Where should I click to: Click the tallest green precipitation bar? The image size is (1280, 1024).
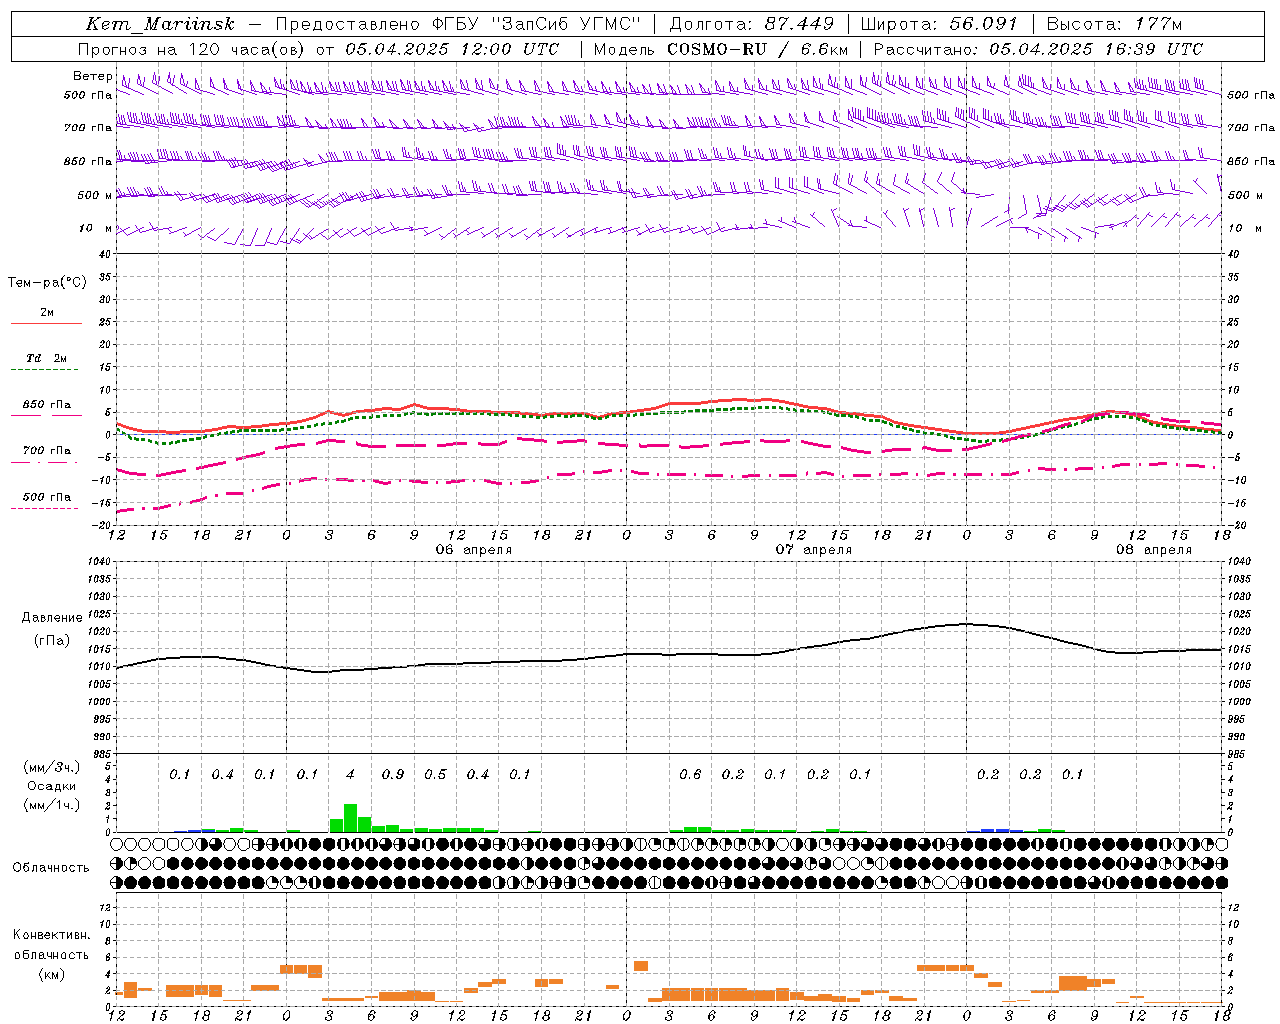pos(350,818)
